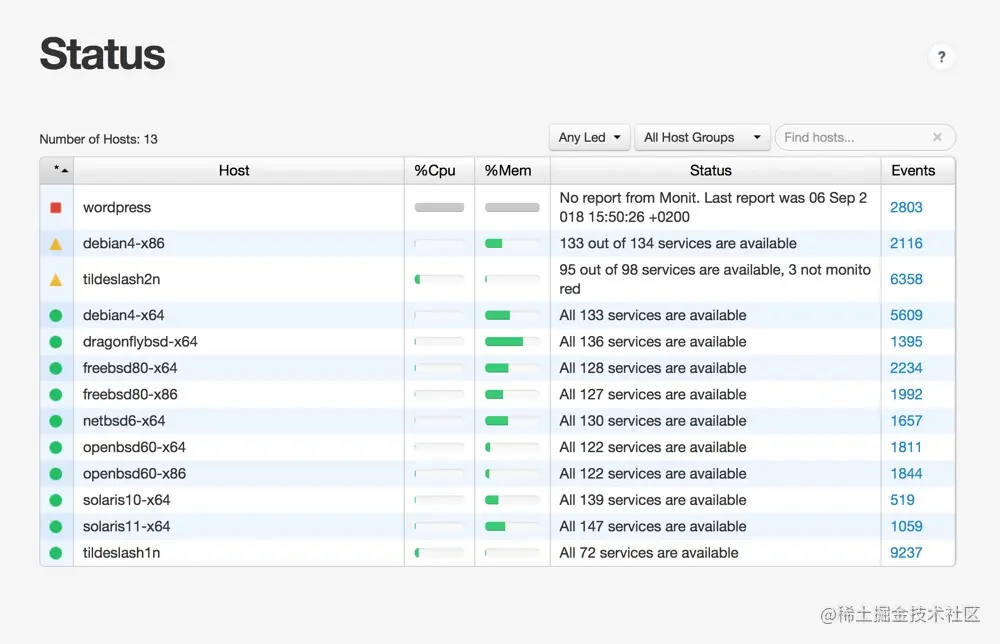Select the dragonflybsd-x64 host name
Image resolution: width=1000 pixels, height=644 pixels.
pos(140,342)
